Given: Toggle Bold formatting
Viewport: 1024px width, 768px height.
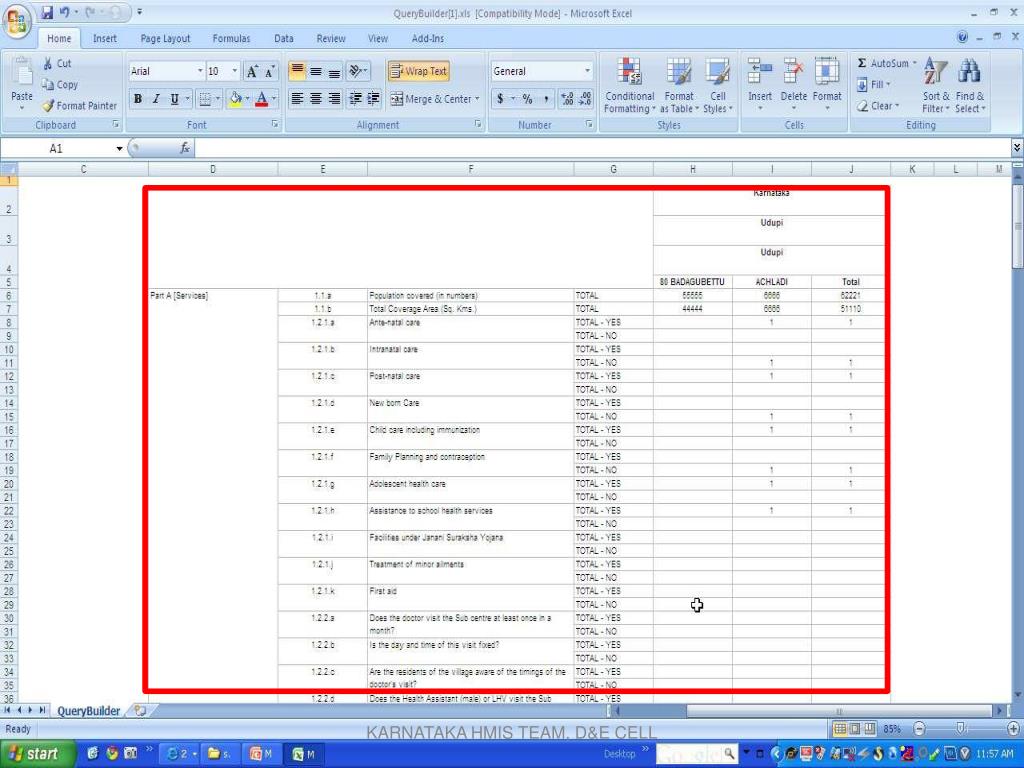Looking at the screenshot, I should click(x=138, y=99).
